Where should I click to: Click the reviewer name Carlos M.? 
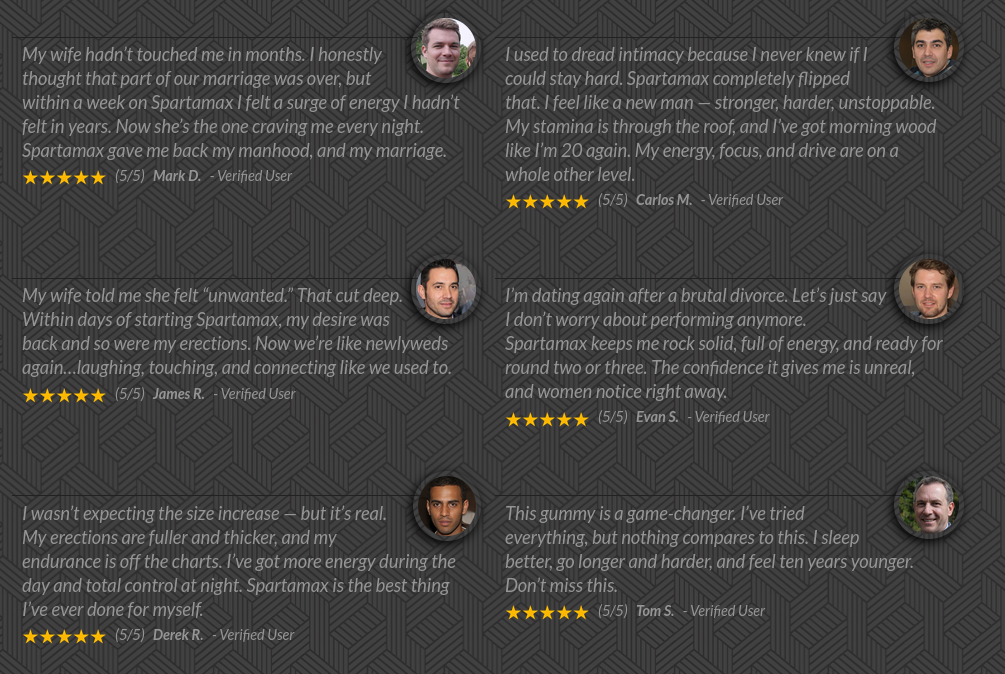(664, 200)
